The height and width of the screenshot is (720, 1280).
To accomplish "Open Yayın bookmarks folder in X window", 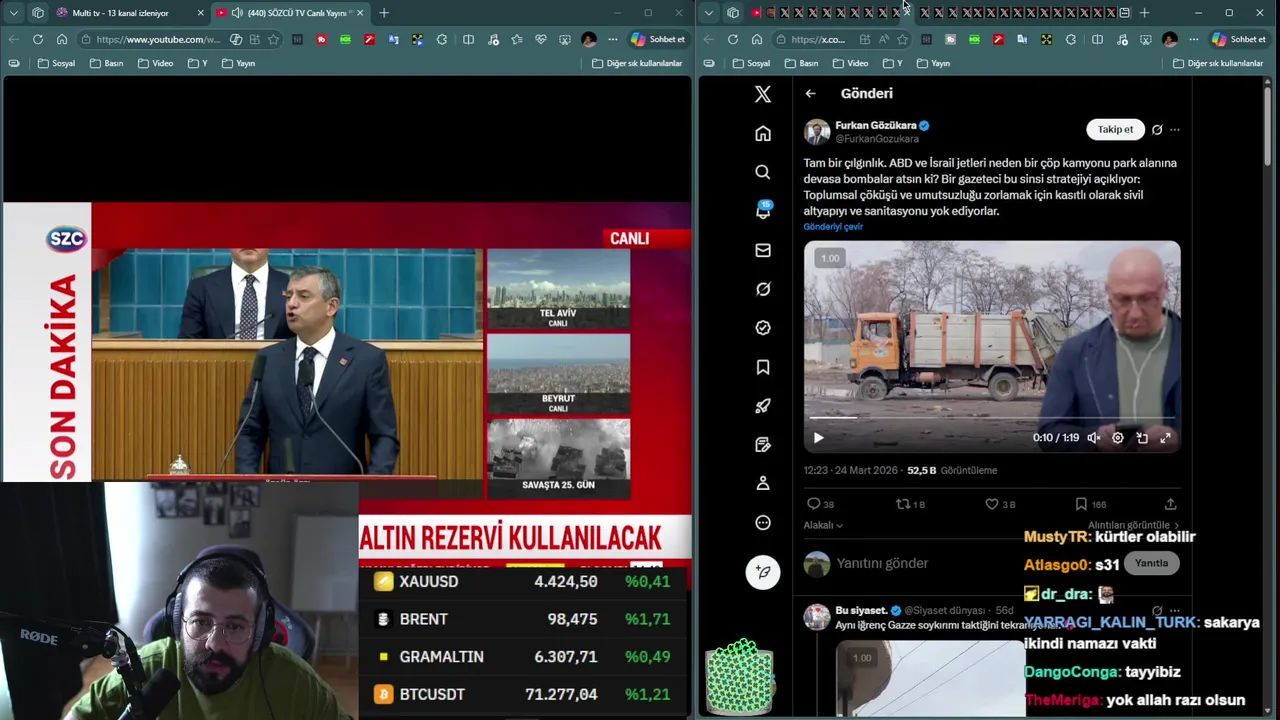I will pyautogui.click(x=932, y=63).
